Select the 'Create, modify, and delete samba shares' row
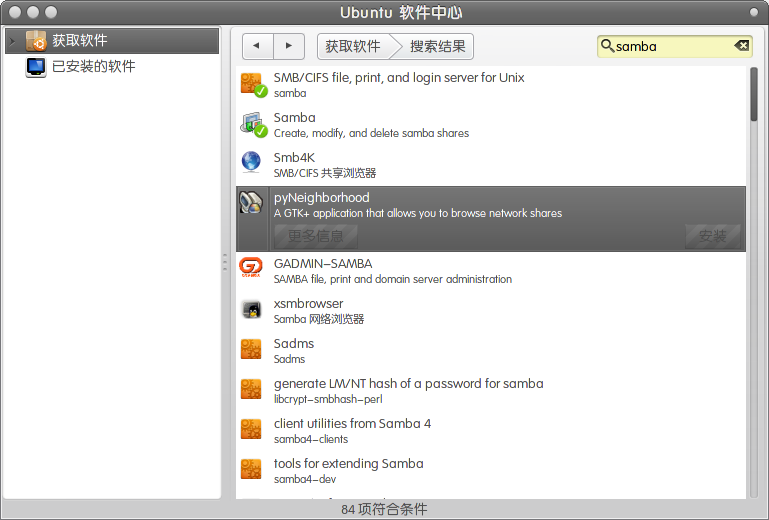The width and height of the screenshot is (769, 520). pos(491,125)
